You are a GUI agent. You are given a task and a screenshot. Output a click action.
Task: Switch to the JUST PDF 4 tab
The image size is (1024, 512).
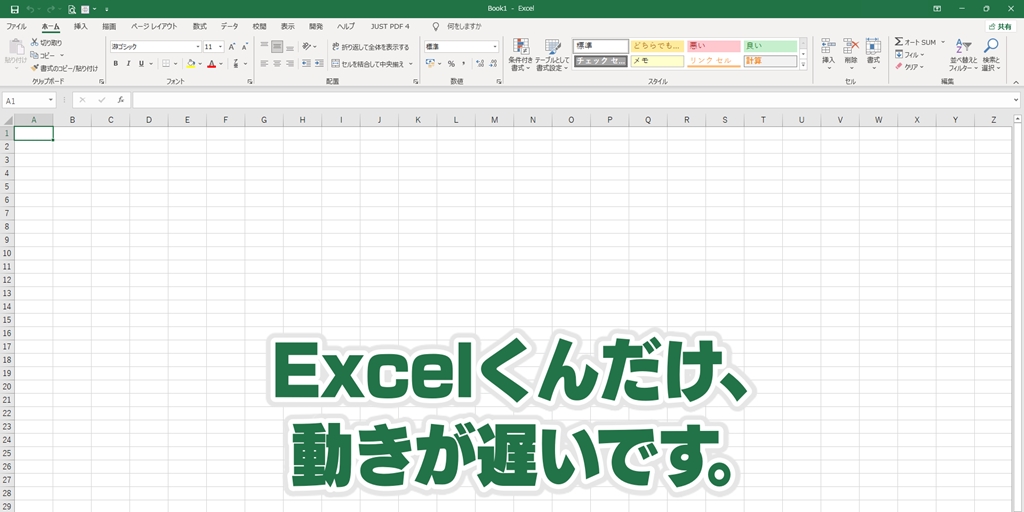tap(390, 27)
